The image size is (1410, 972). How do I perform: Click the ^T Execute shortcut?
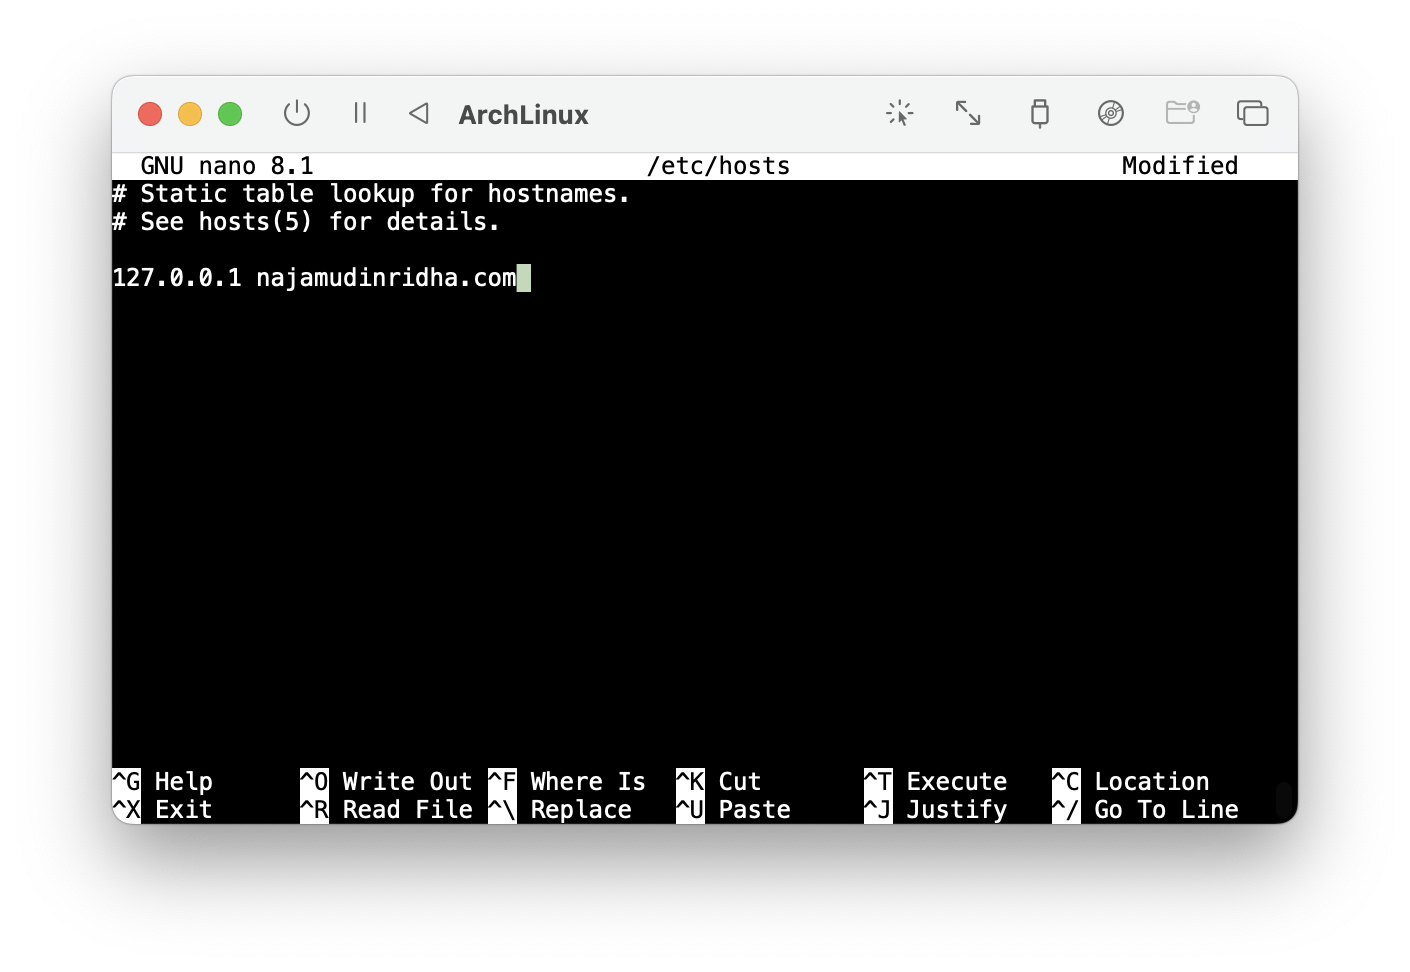coord(936,782)
